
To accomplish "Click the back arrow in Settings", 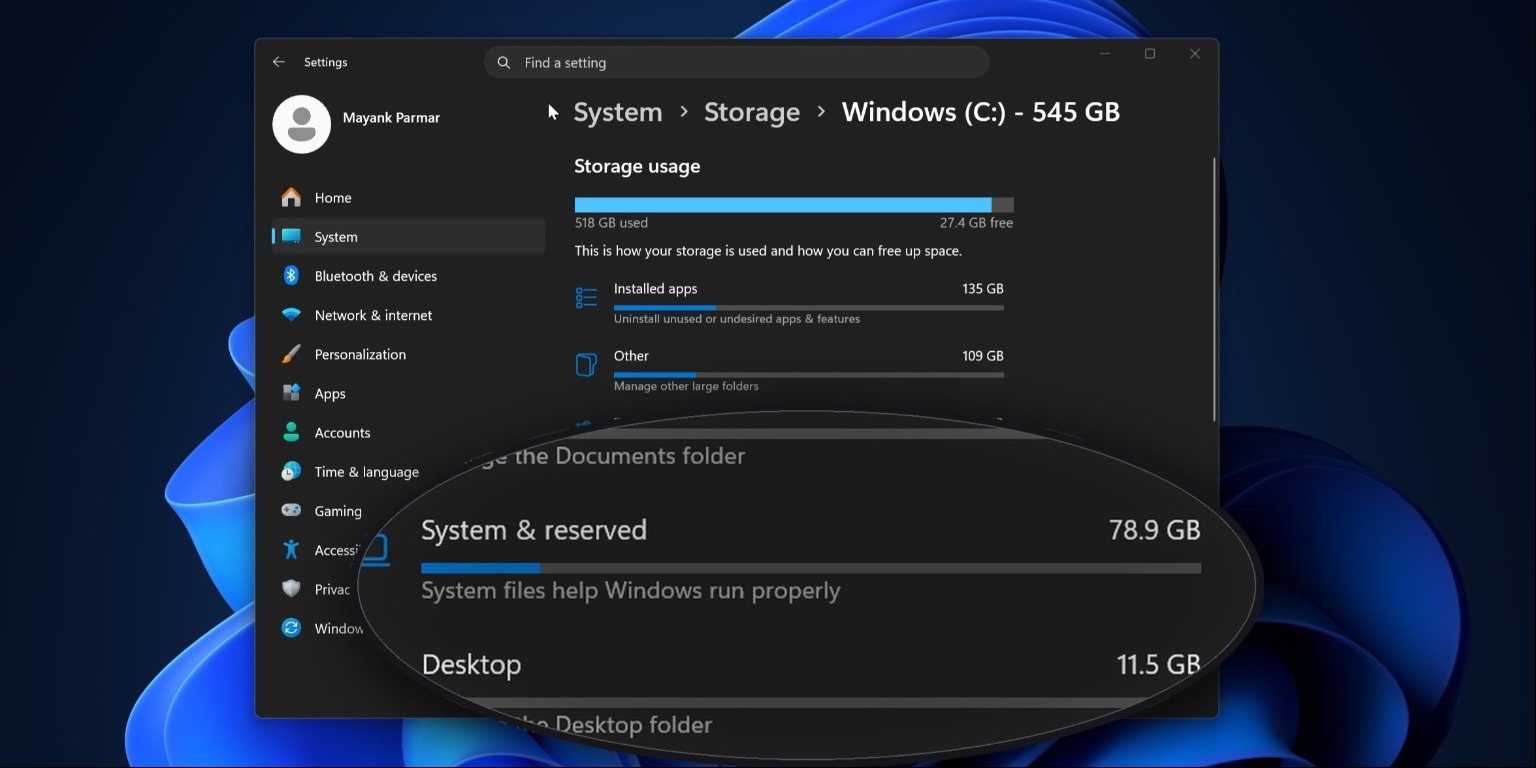I will click(x=279, y=62).
